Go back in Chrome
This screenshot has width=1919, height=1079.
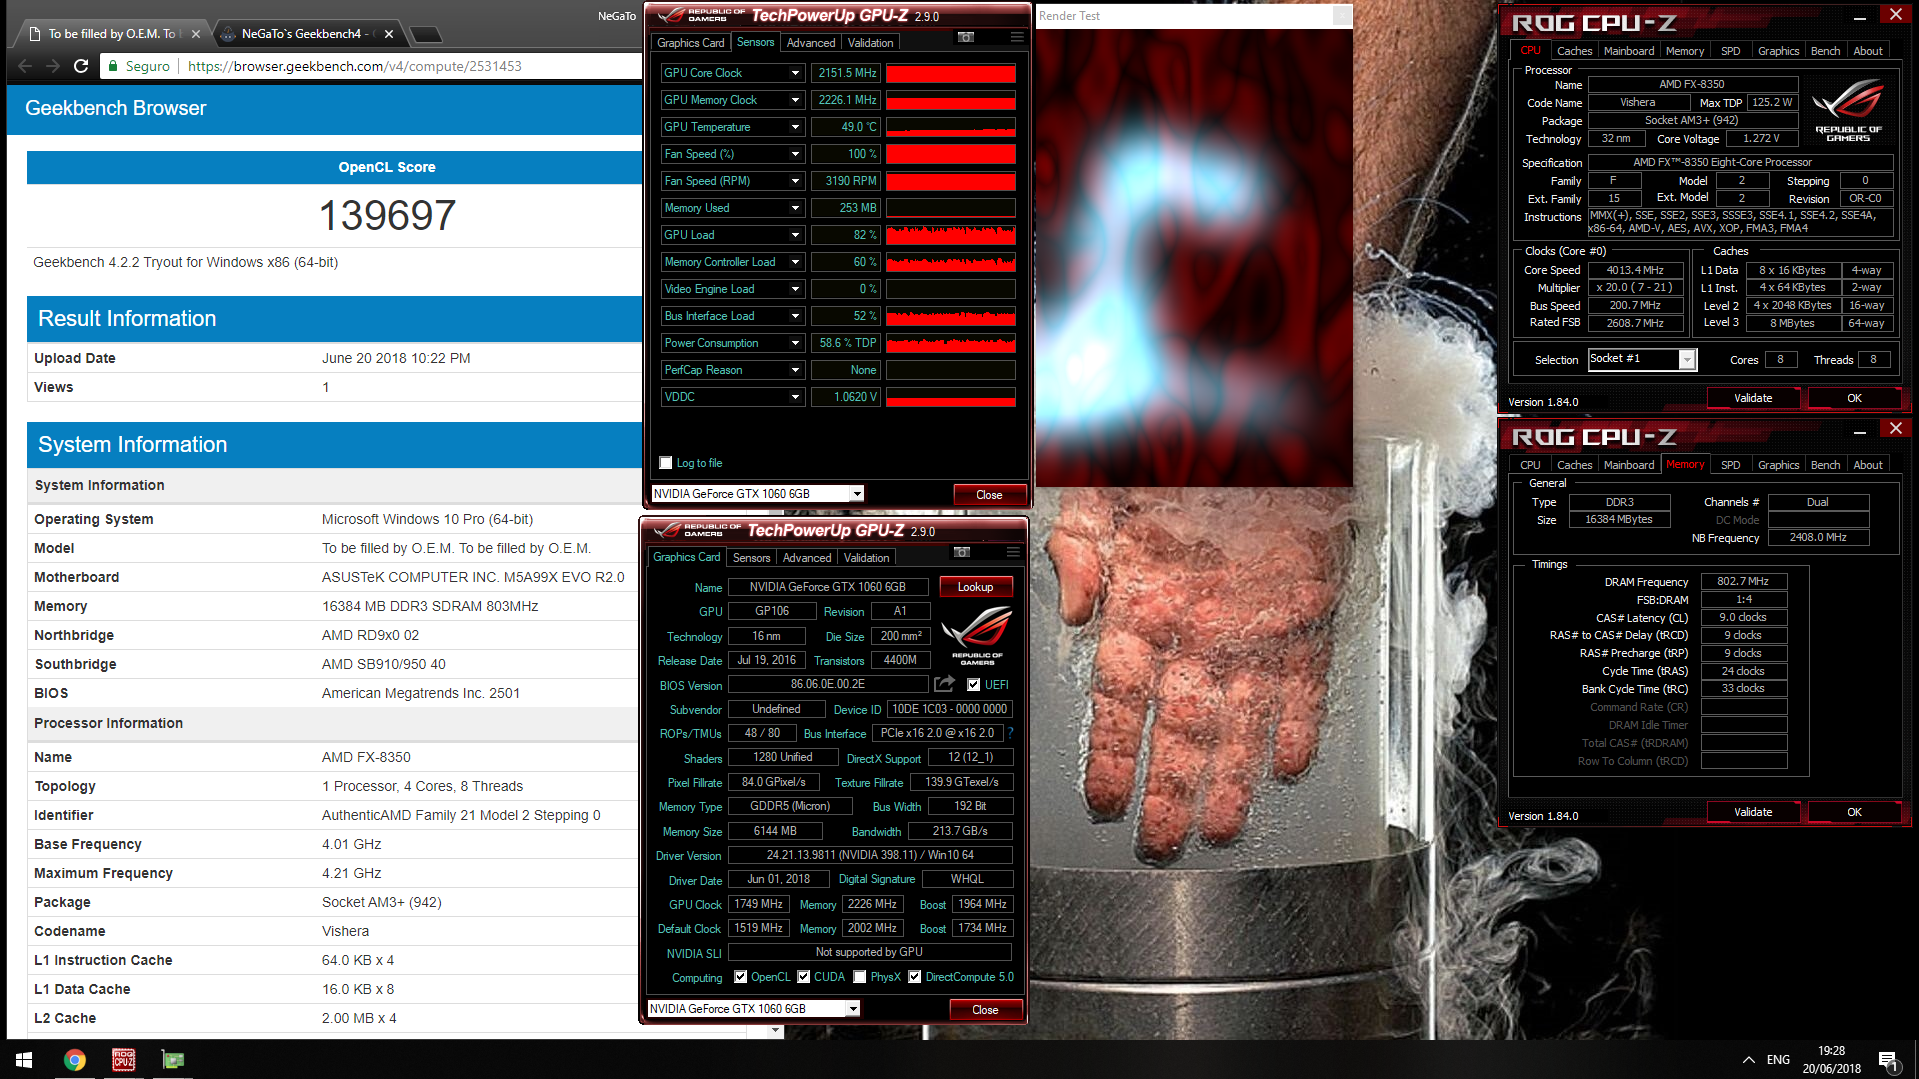tap(25, 66)
